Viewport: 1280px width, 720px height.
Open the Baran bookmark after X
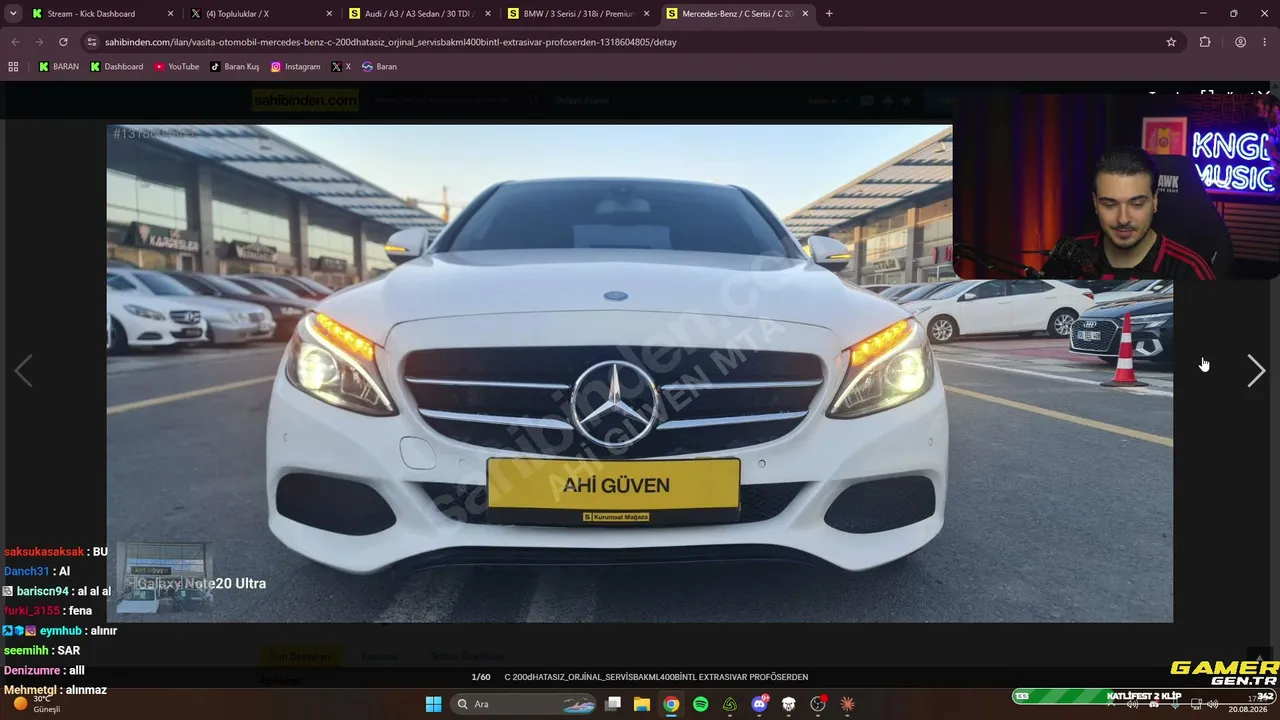[x=379, y=67]
